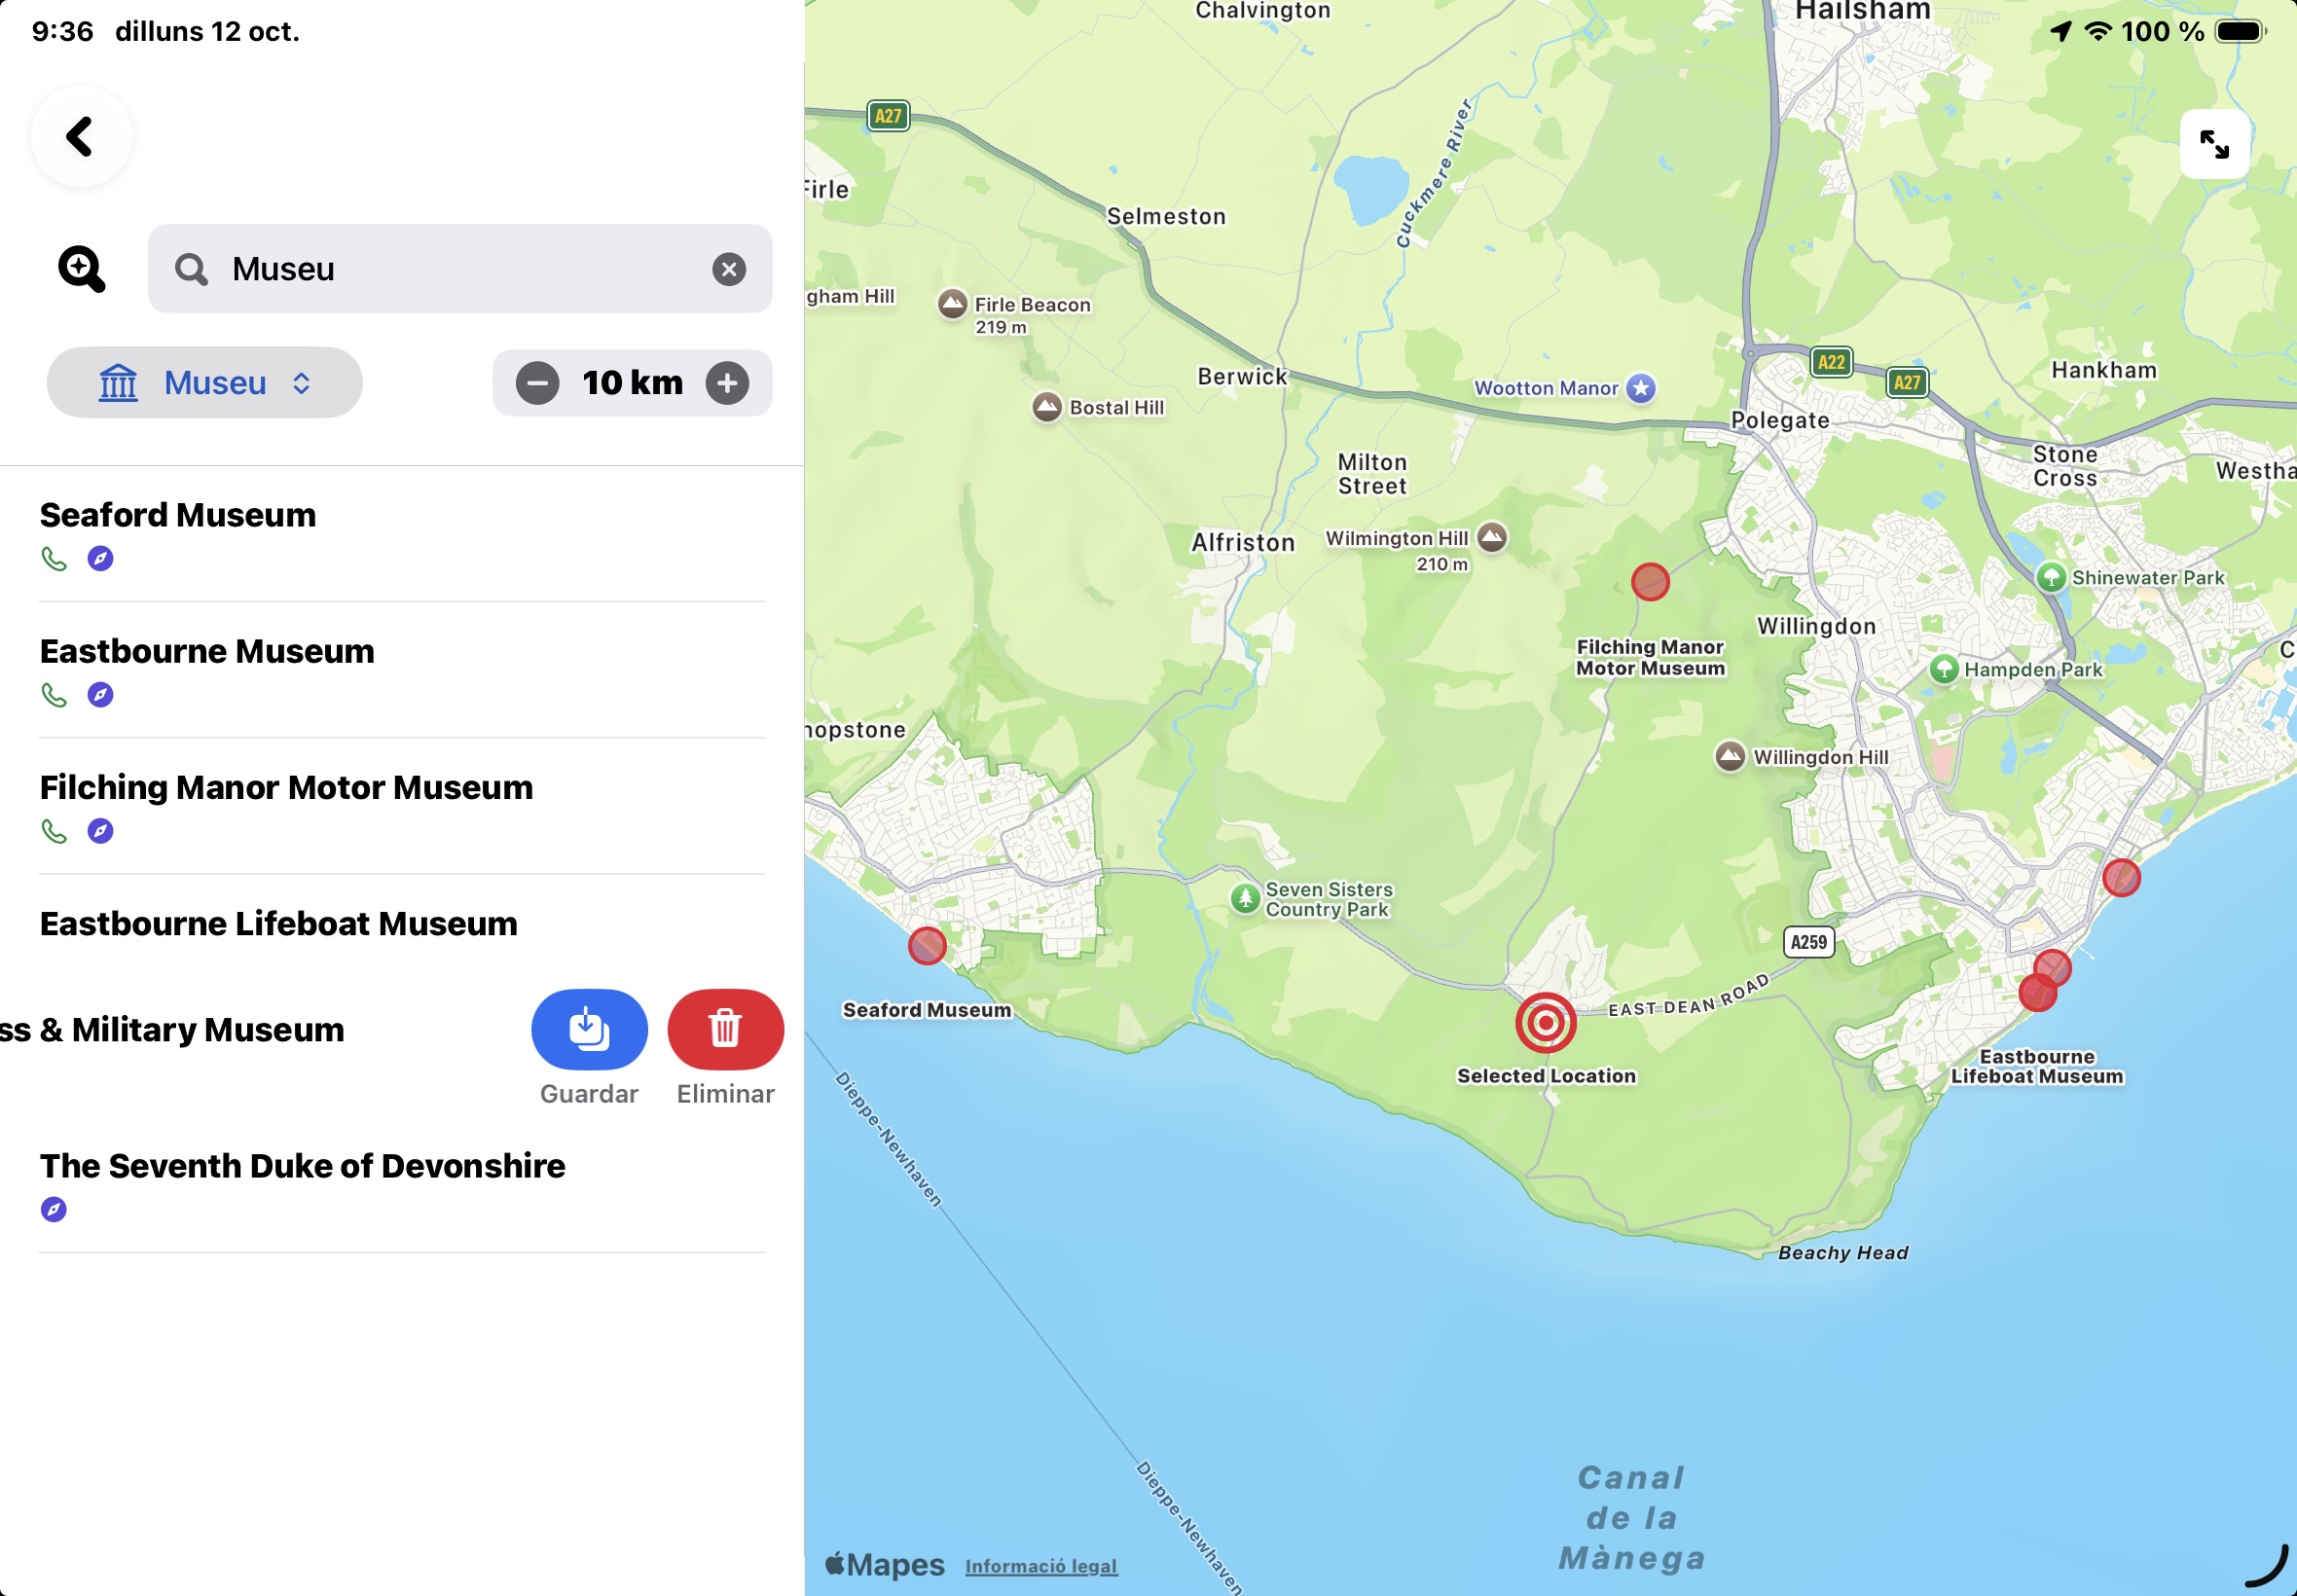Tap the blue Guardar save button
The image size is (2297, 1596).
589,1030
